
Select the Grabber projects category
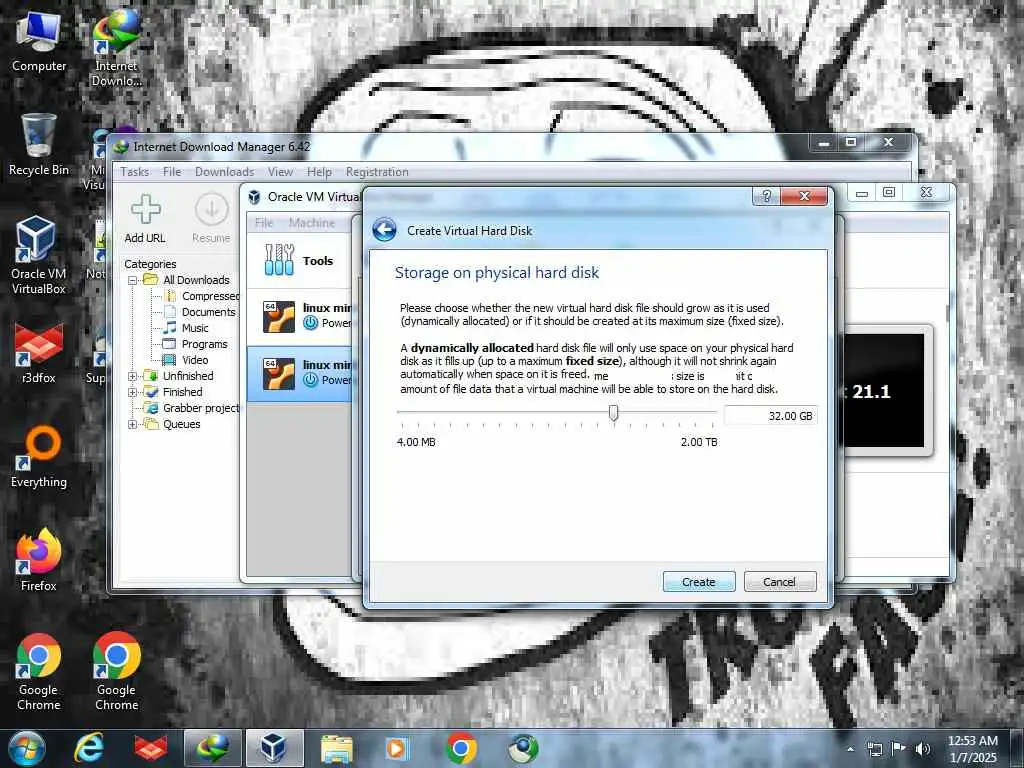[x=201, y=408]
